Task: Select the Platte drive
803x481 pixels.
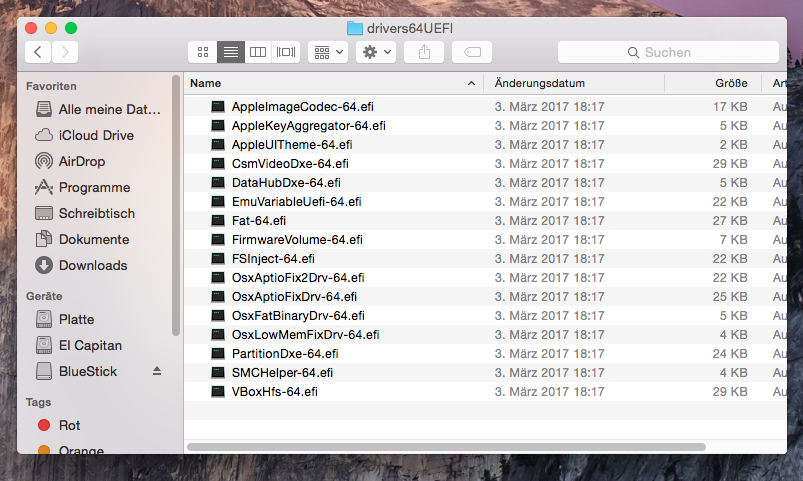Action: tap(66, 319)
